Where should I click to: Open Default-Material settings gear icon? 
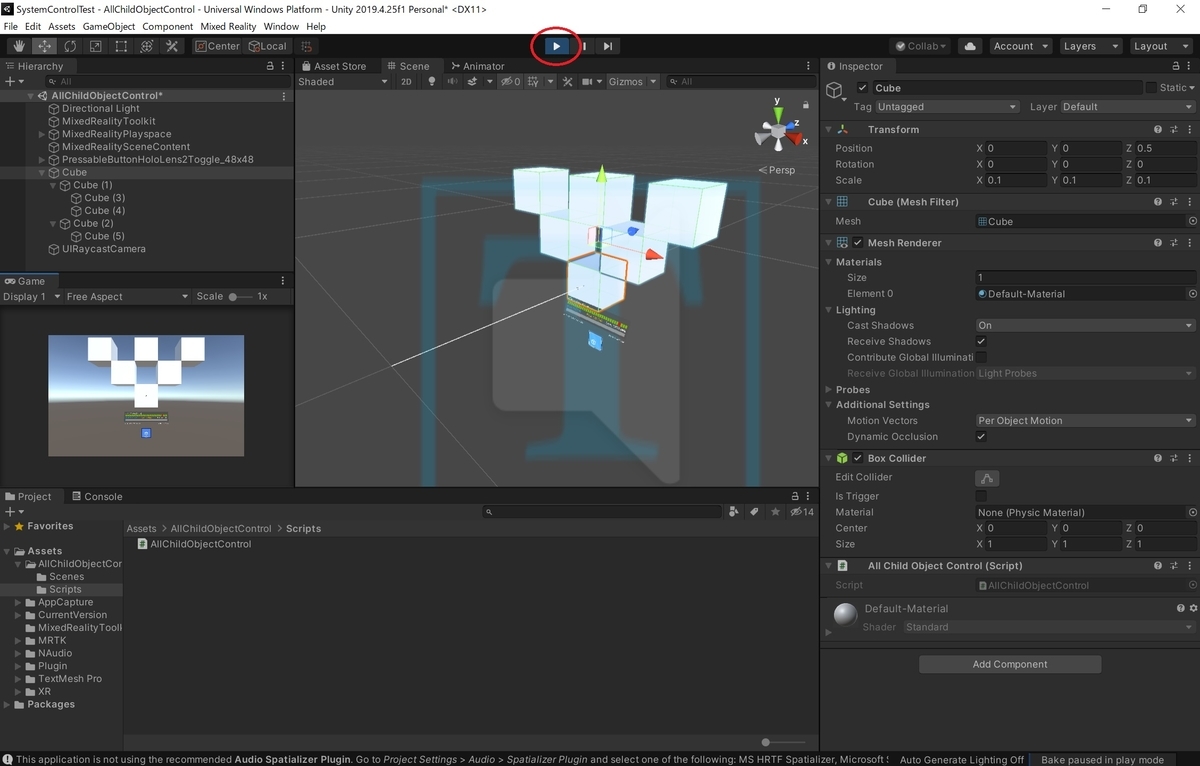[x=1192, y=608]
